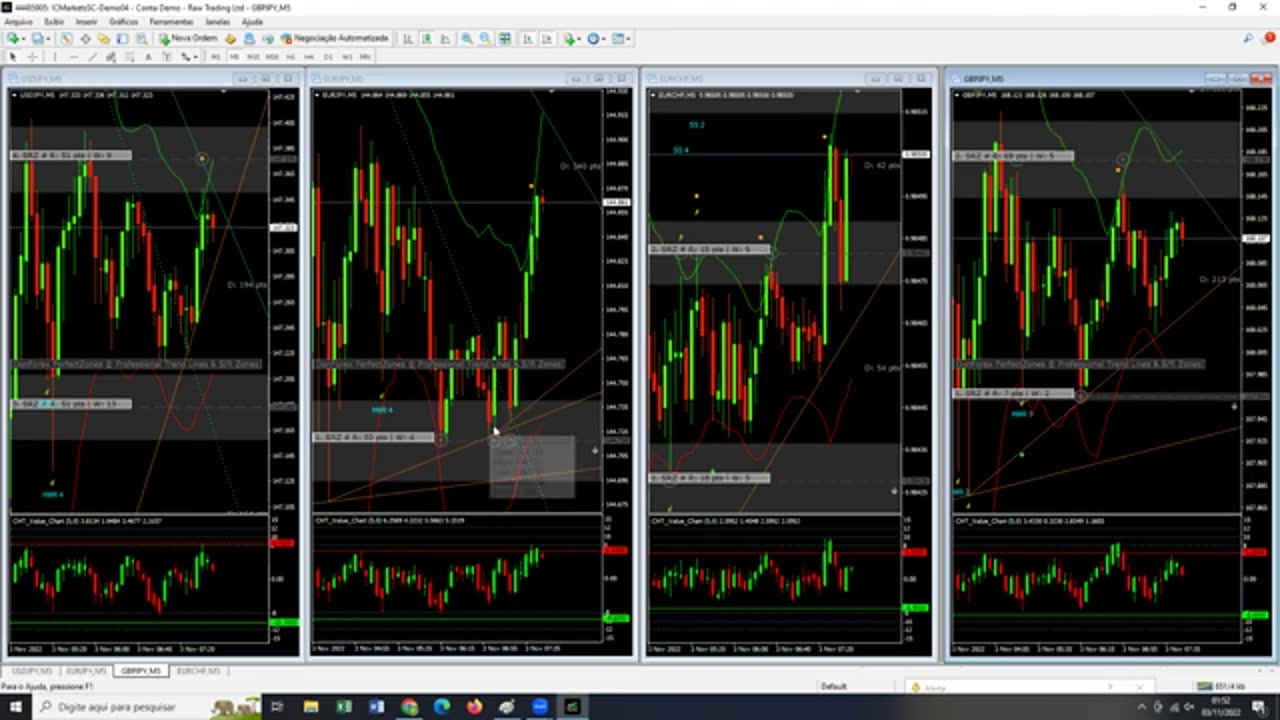Image resolution: width=1280 pixels, height=720 pixels.
Task: Switch to USDJPY,M5 chart tab
Action: [31, 671]
